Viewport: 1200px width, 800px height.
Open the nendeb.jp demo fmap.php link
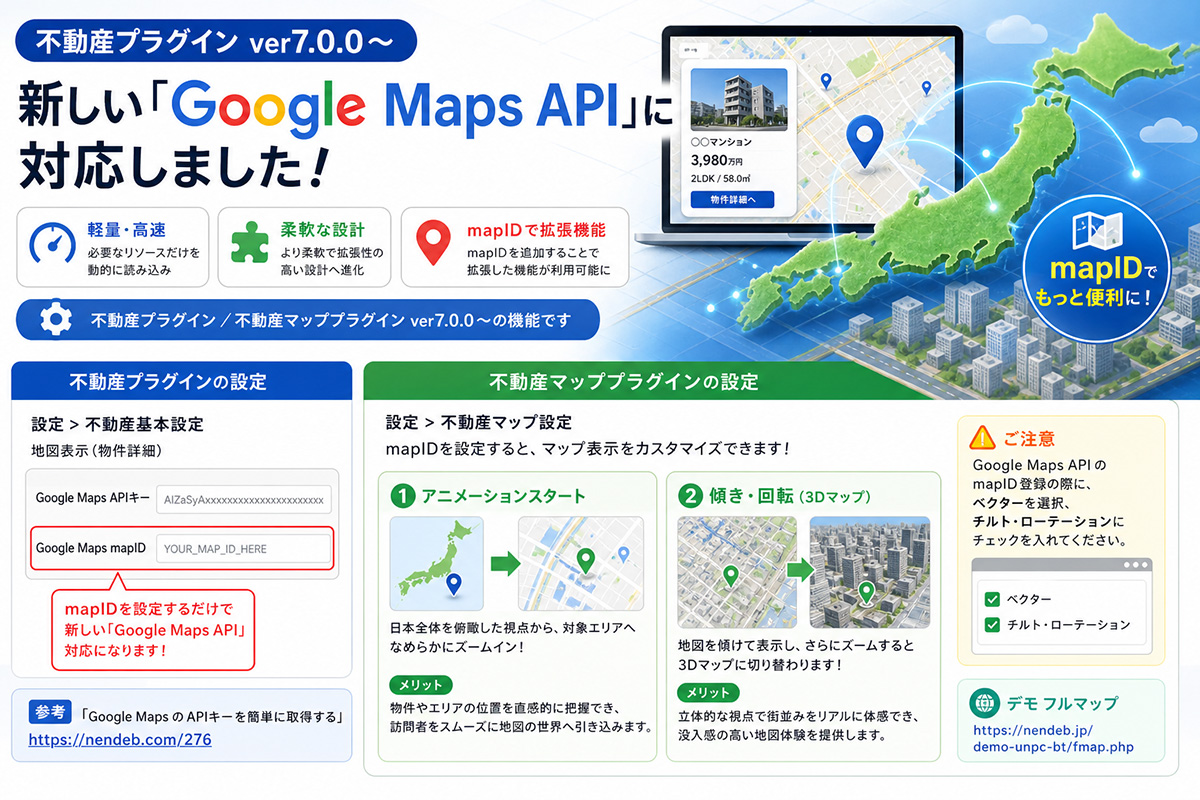point(1053,738)
